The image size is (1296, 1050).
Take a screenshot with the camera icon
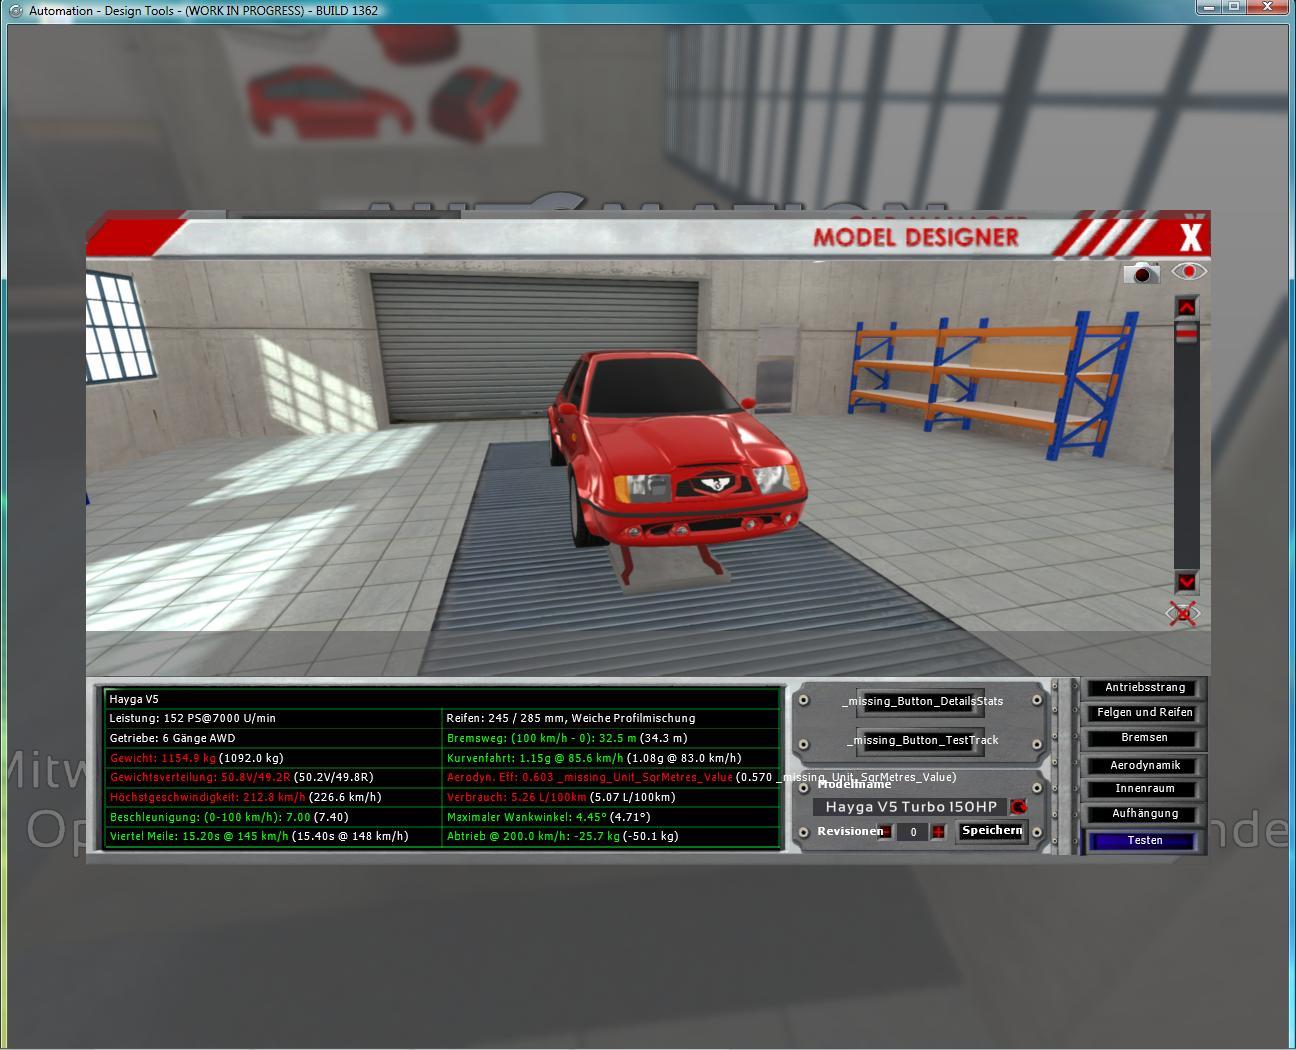1141,272
